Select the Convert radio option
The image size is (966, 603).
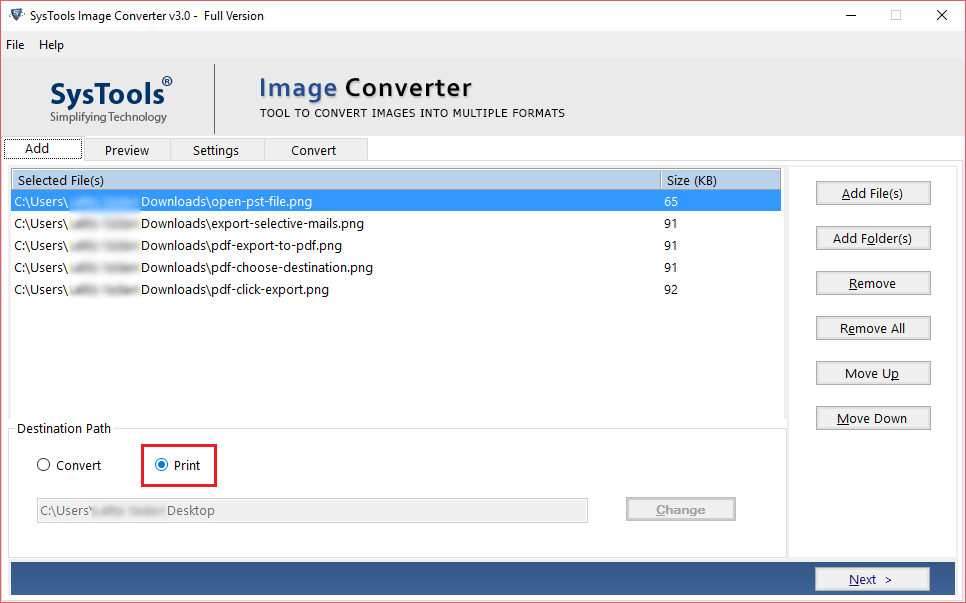pos(68,465)
